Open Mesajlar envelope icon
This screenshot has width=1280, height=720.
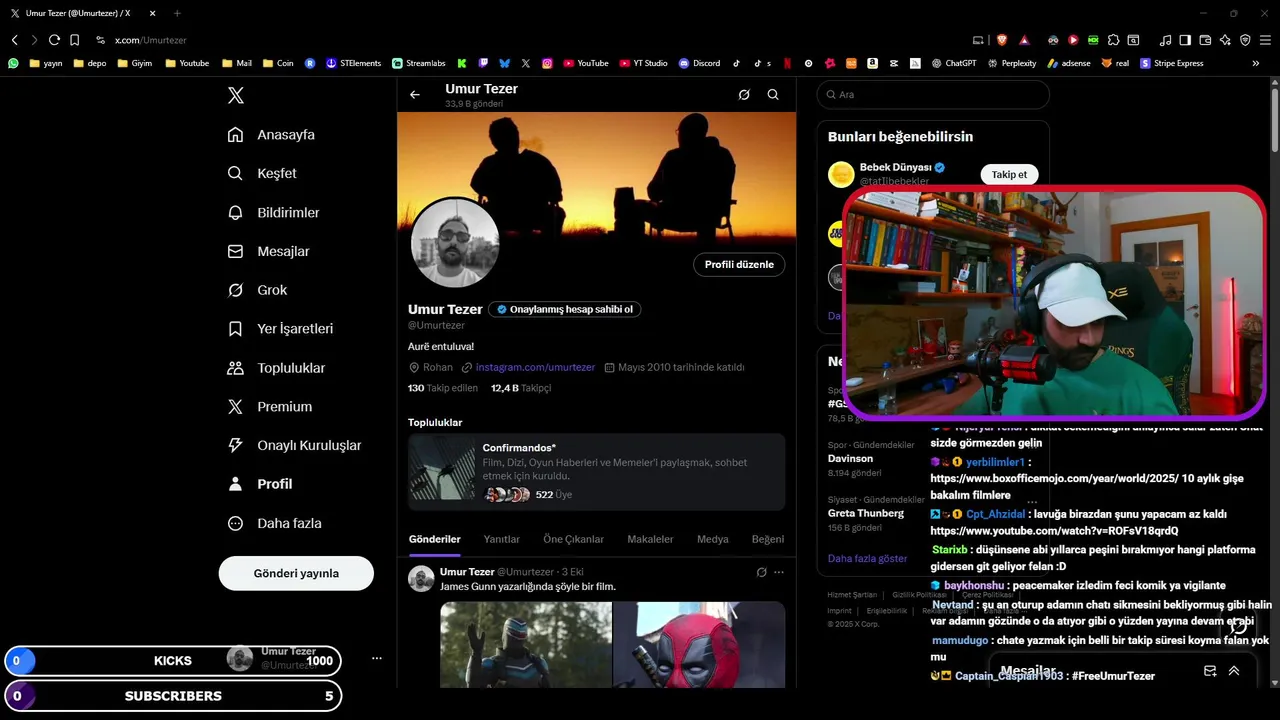[x=235, y=251]
